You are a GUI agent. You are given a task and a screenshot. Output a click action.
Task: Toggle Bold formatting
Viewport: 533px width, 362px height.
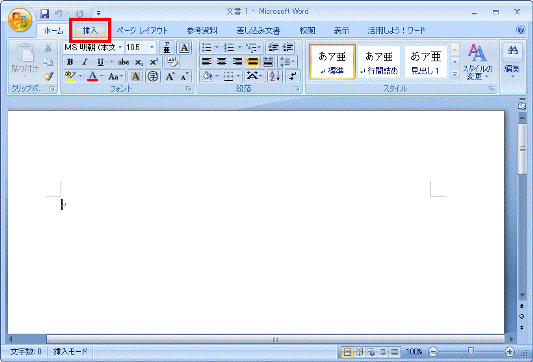coord(70,62)
